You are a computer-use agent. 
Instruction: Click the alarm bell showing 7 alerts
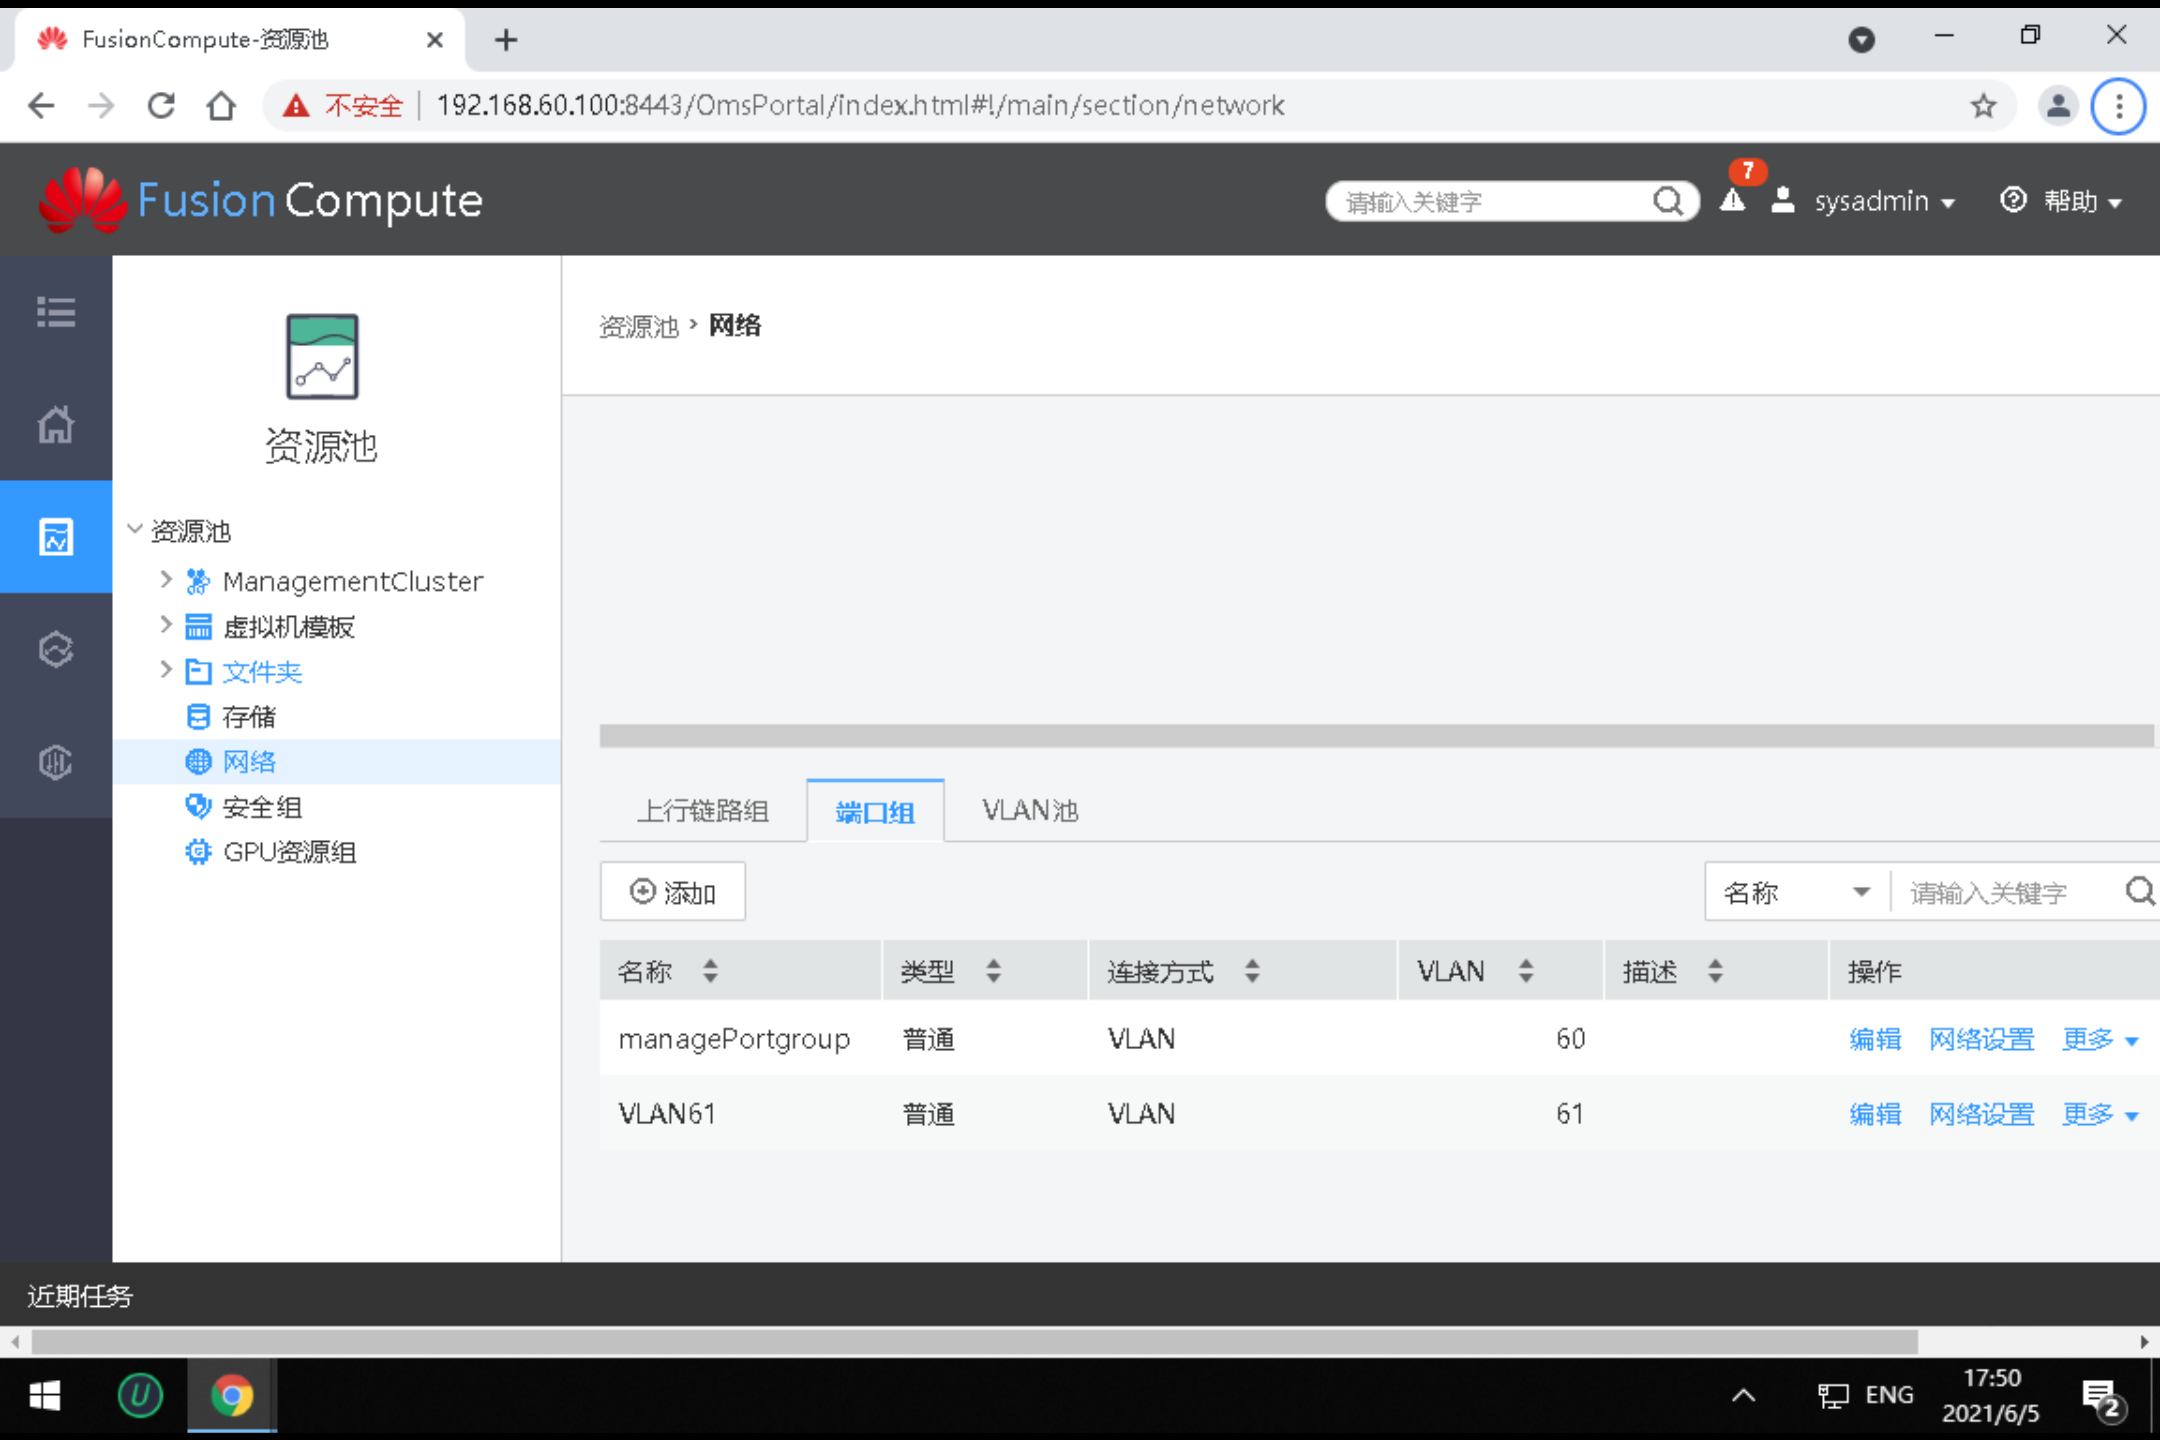tap(1732, 201)
